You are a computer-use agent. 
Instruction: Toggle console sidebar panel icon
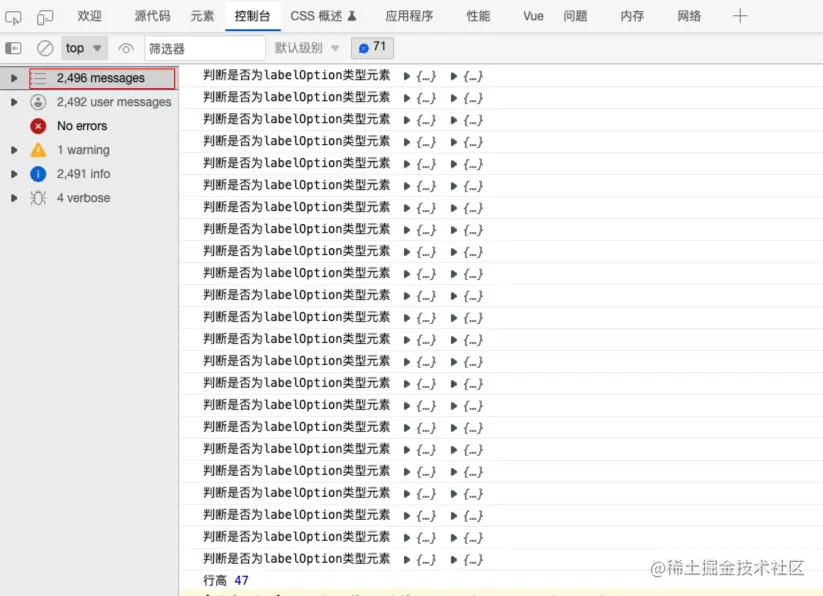(x=13, y=49)
